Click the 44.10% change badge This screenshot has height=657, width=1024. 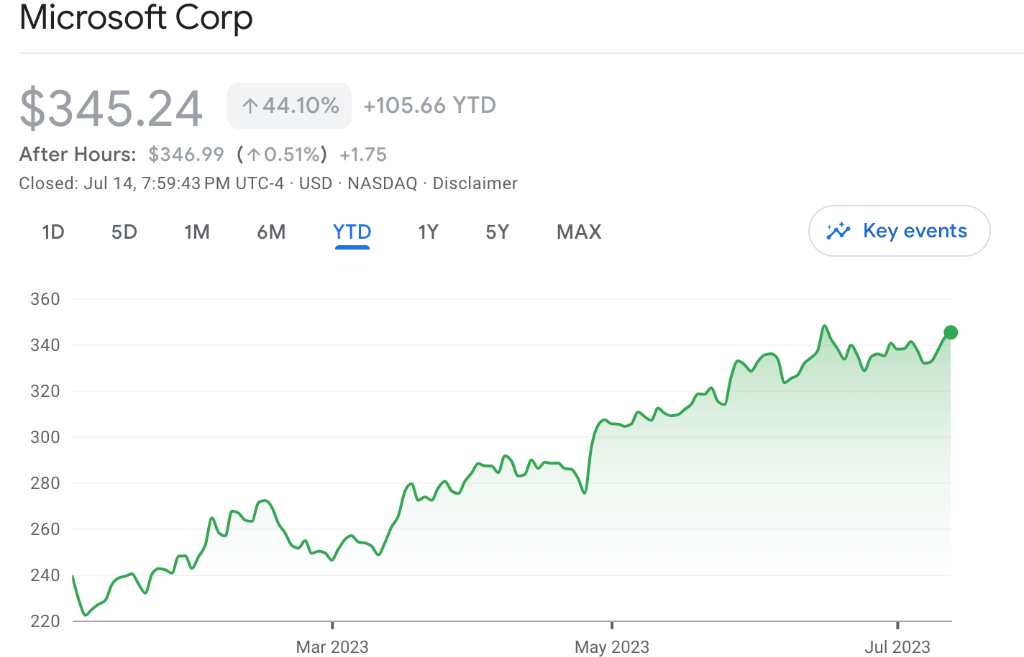289,106
